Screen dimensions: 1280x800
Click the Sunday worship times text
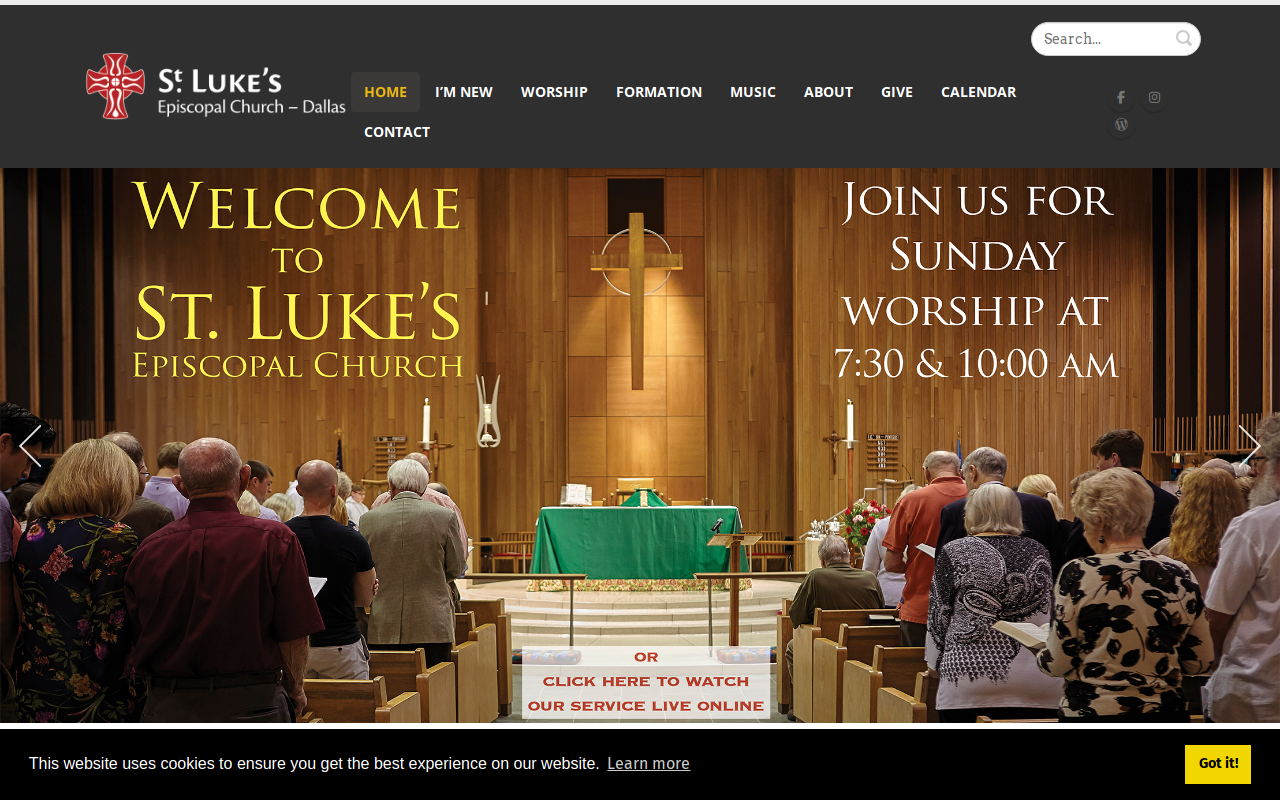click(976, 281)
